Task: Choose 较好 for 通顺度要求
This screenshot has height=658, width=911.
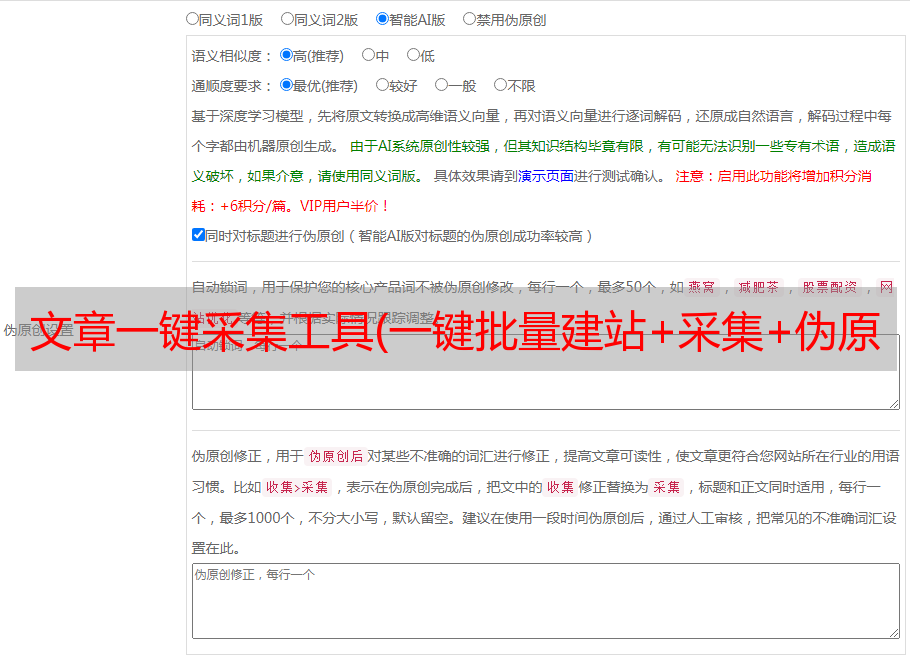Action: (382, 85)
